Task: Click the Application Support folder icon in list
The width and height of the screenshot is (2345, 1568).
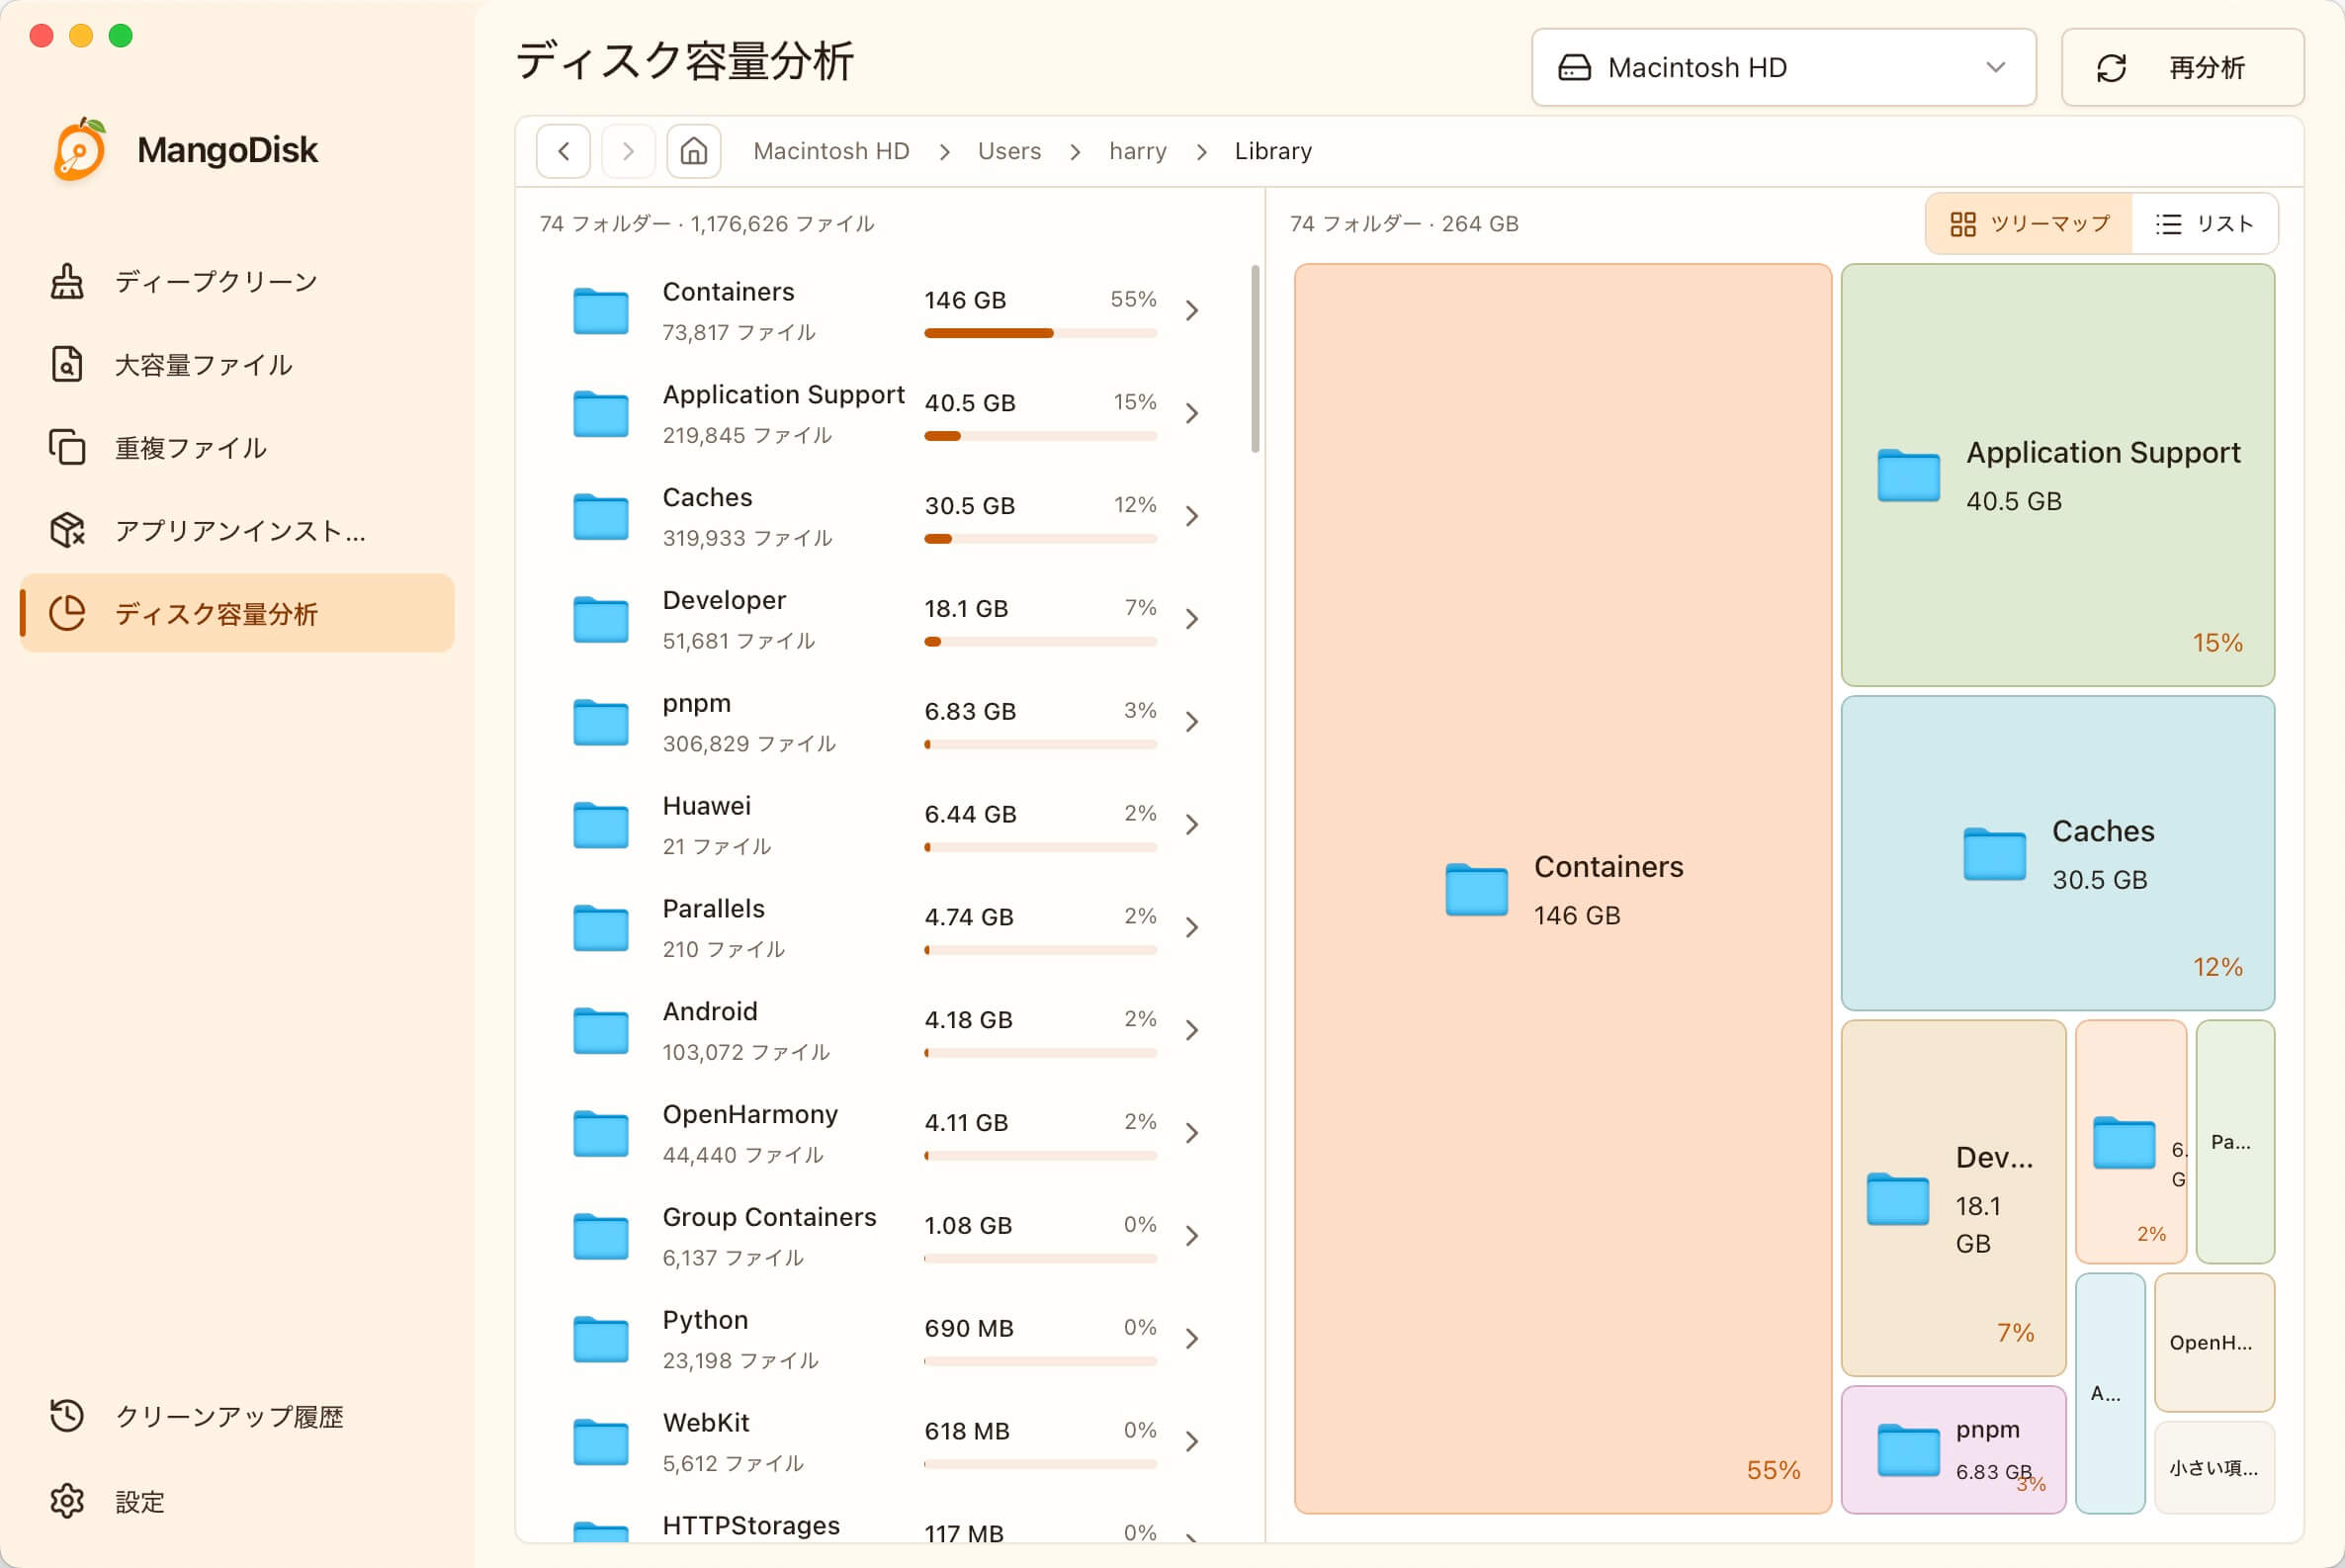Action: pos(601,414)
